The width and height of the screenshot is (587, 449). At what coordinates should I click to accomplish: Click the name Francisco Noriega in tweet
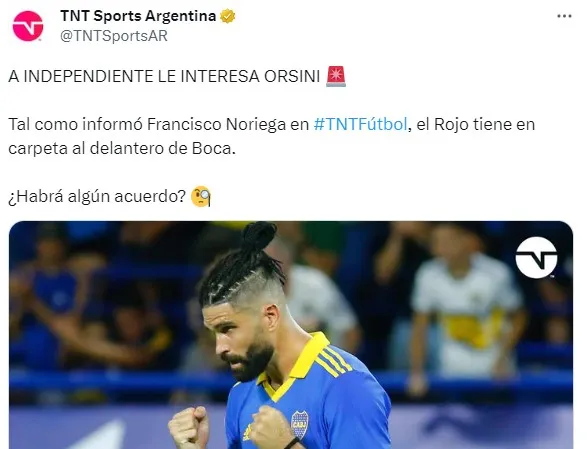coord(216,124)
